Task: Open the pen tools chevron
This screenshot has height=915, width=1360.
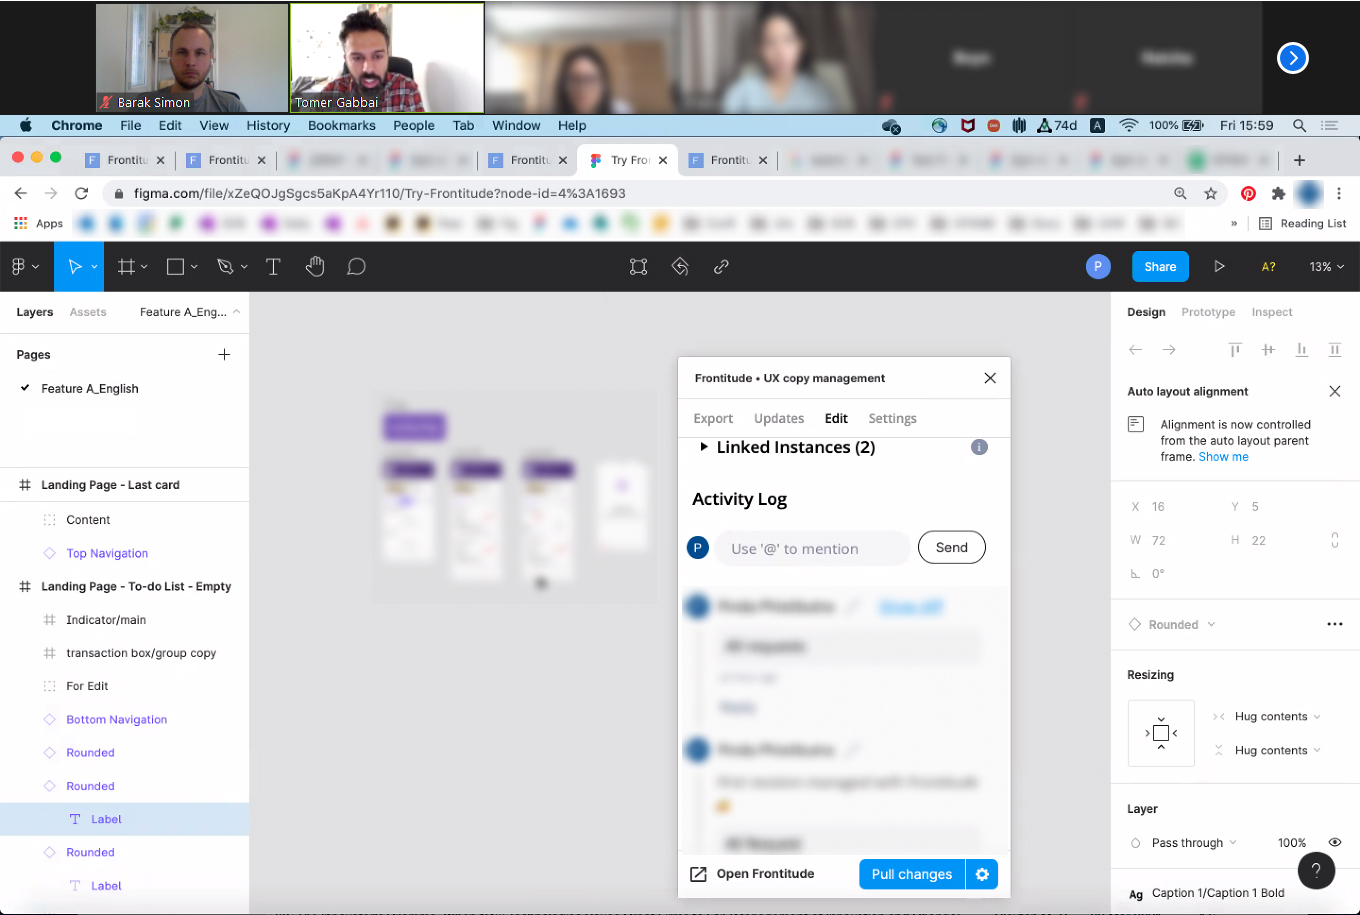Action: (244, 267)
